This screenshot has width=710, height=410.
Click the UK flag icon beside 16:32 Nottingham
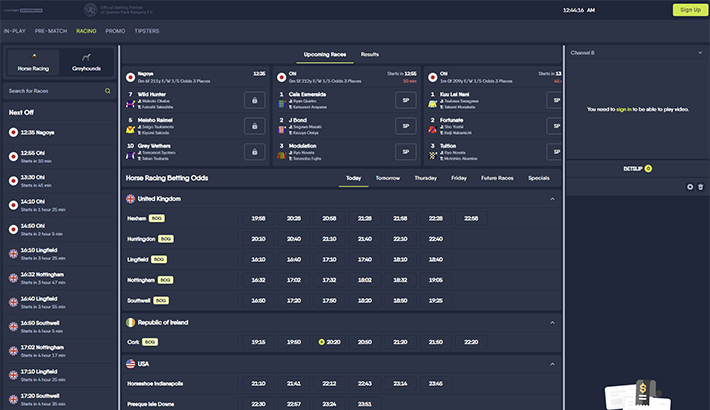(14, 278)
